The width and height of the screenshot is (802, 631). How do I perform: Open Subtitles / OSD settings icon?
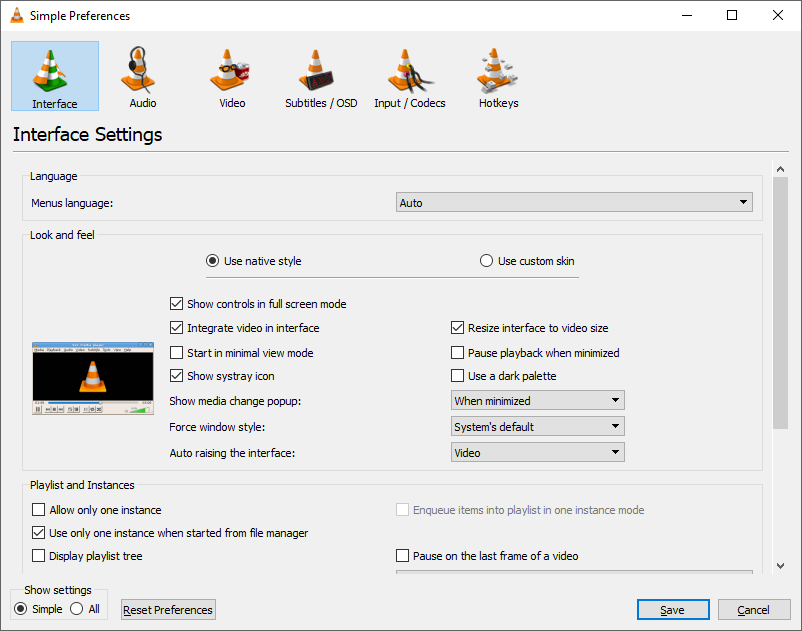coord(320,76)
